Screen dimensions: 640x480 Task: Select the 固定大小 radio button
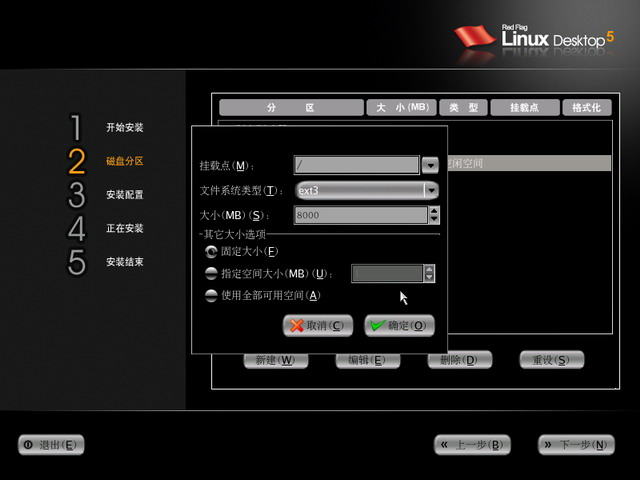(x=210, y=251)
